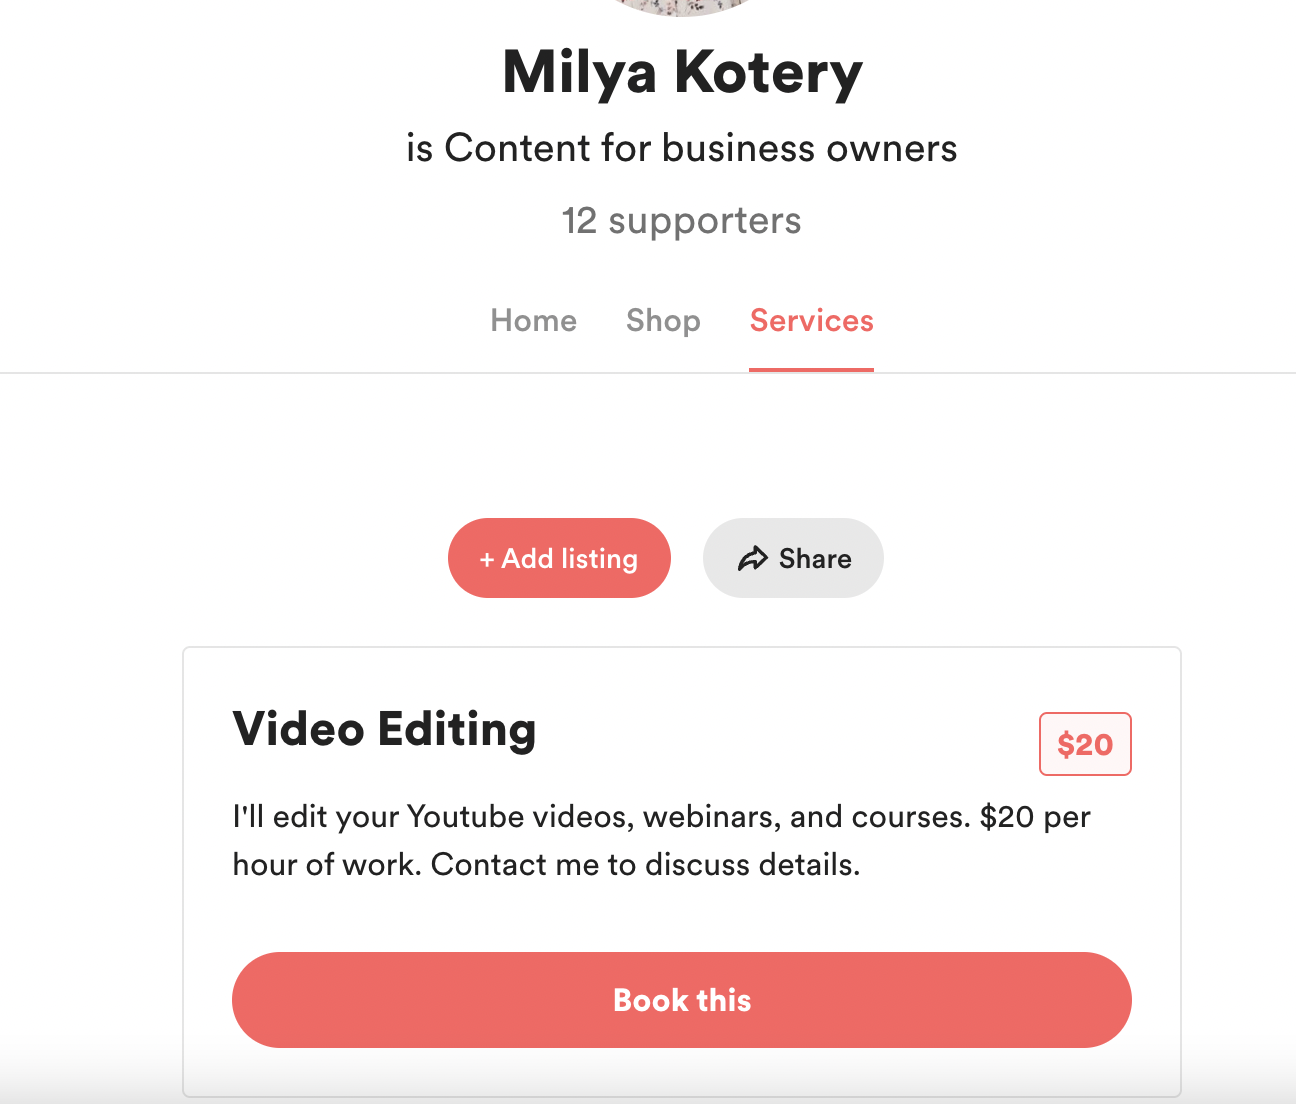Open the Shop tab
The image size is (1296, 1104).
click(x=663, y=320)
